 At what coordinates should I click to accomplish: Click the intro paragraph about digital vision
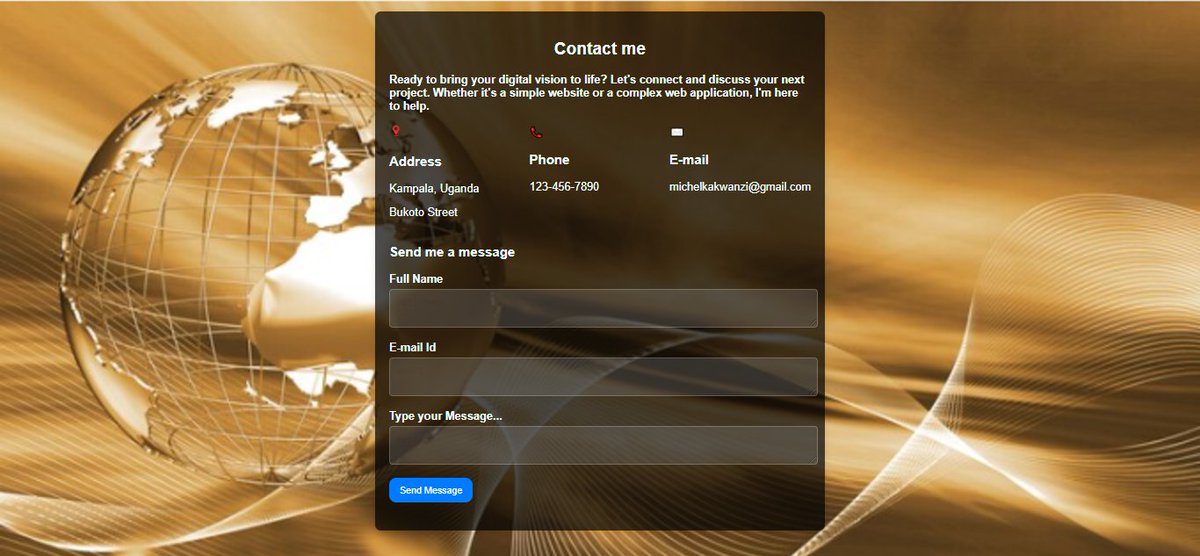[x=598, y=93]
